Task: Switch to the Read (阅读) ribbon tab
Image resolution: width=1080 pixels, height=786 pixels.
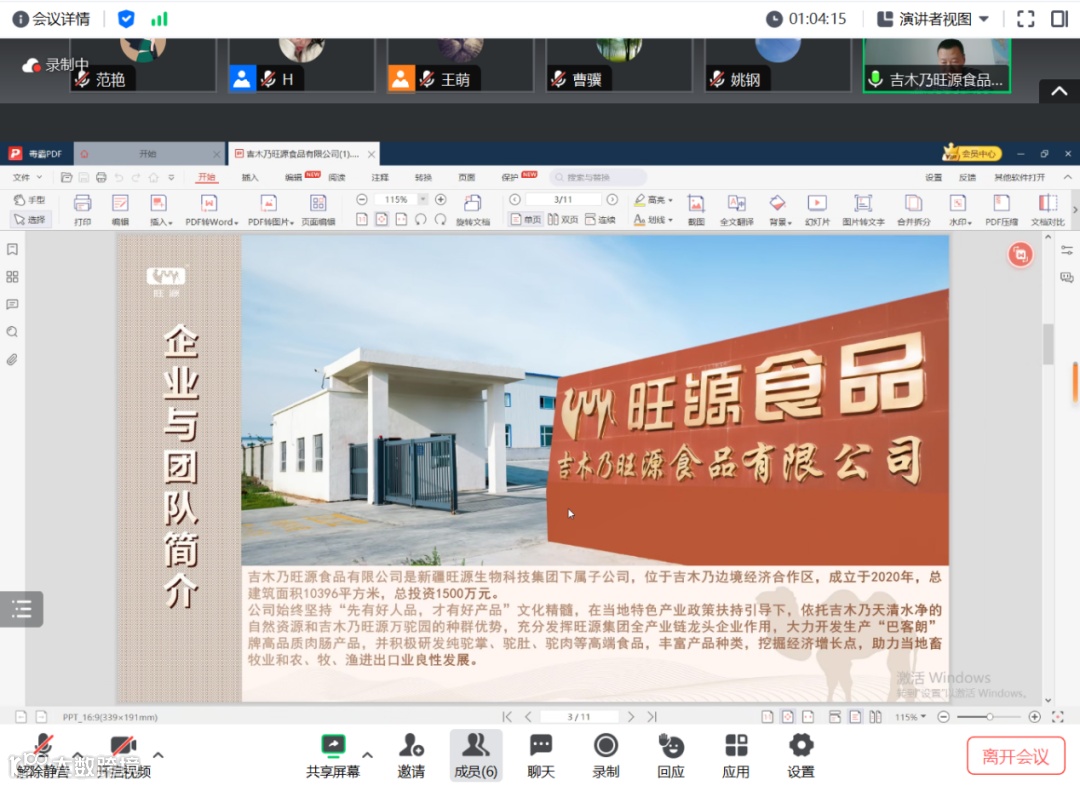Action: coord(337,177)
